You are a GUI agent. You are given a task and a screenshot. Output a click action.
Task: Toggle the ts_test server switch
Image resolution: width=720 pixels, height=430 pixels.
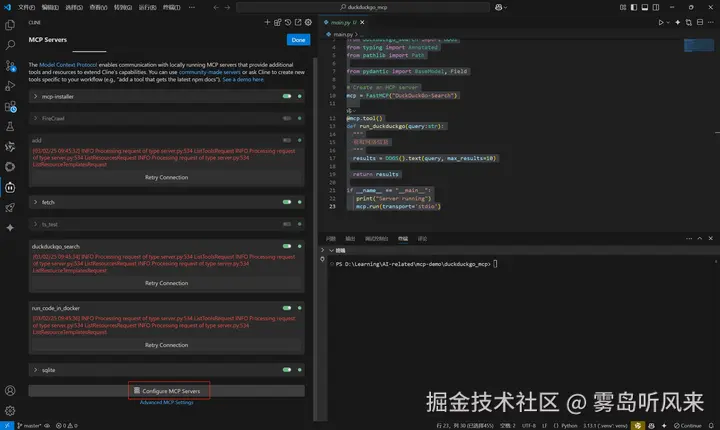pos(287,224)
